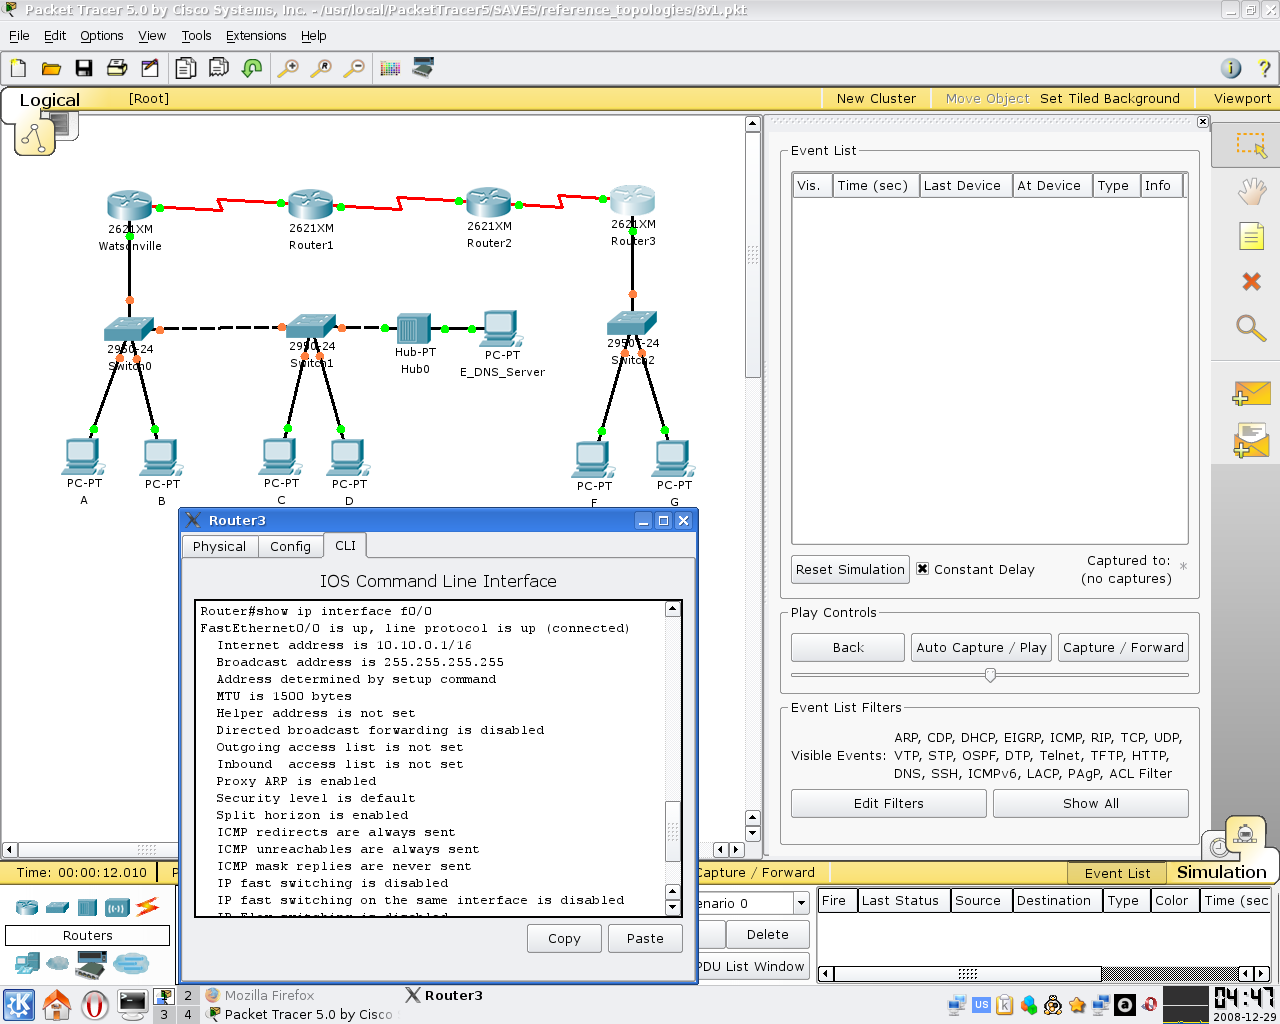Select the Watsonville router on the canvas
Viewport: 1280px width, 1024px height.
(130, 206)
